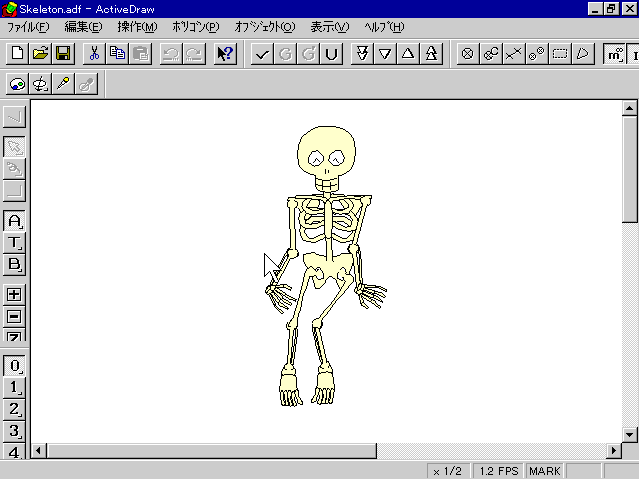Click the two small crossed-circles icon

(x=536, y=53)
